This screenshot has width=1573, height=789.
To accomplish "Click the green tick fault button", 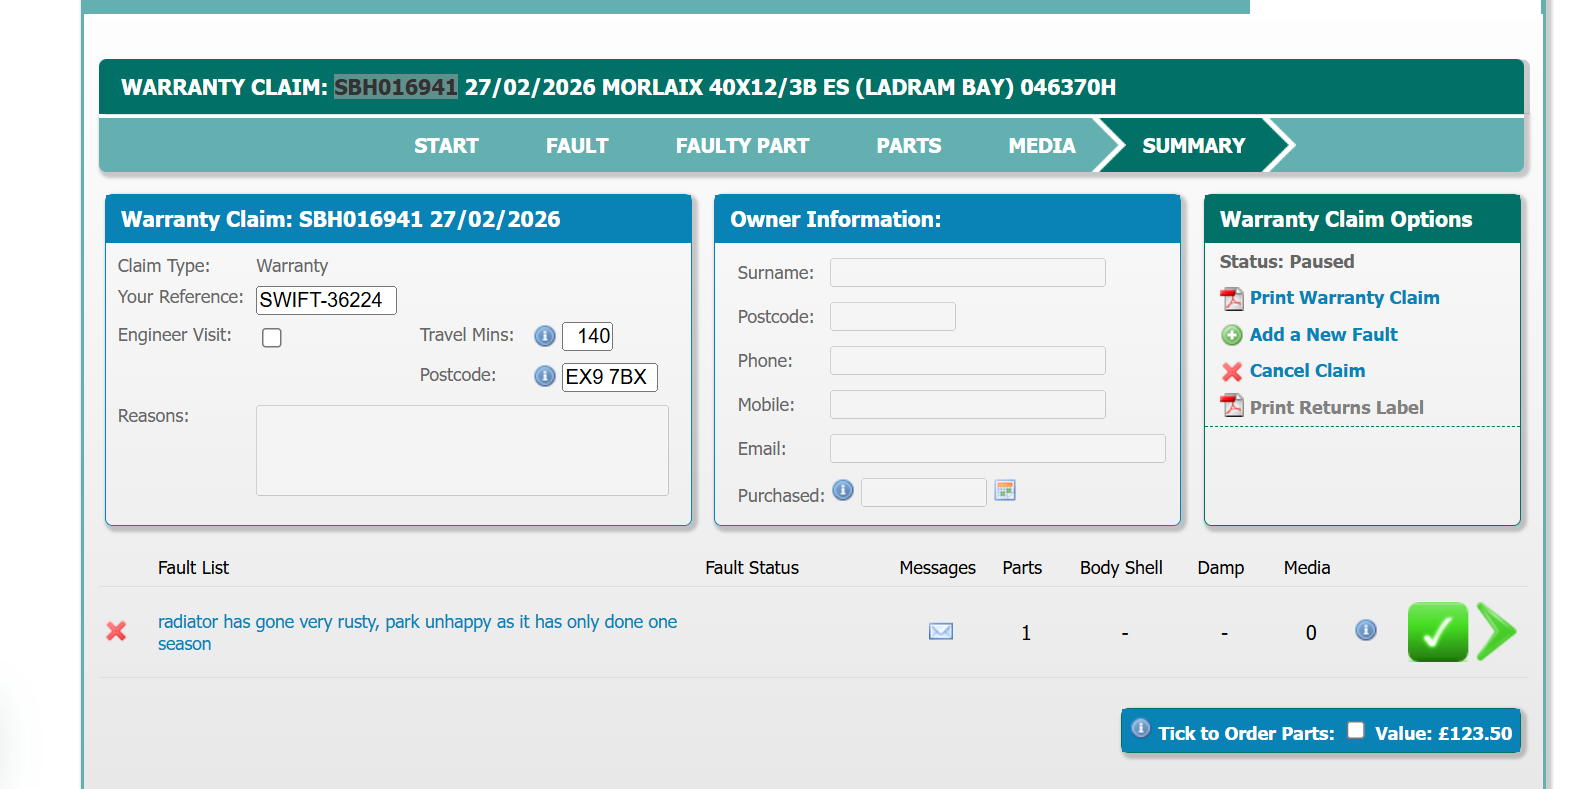I will coord(1437,632).
